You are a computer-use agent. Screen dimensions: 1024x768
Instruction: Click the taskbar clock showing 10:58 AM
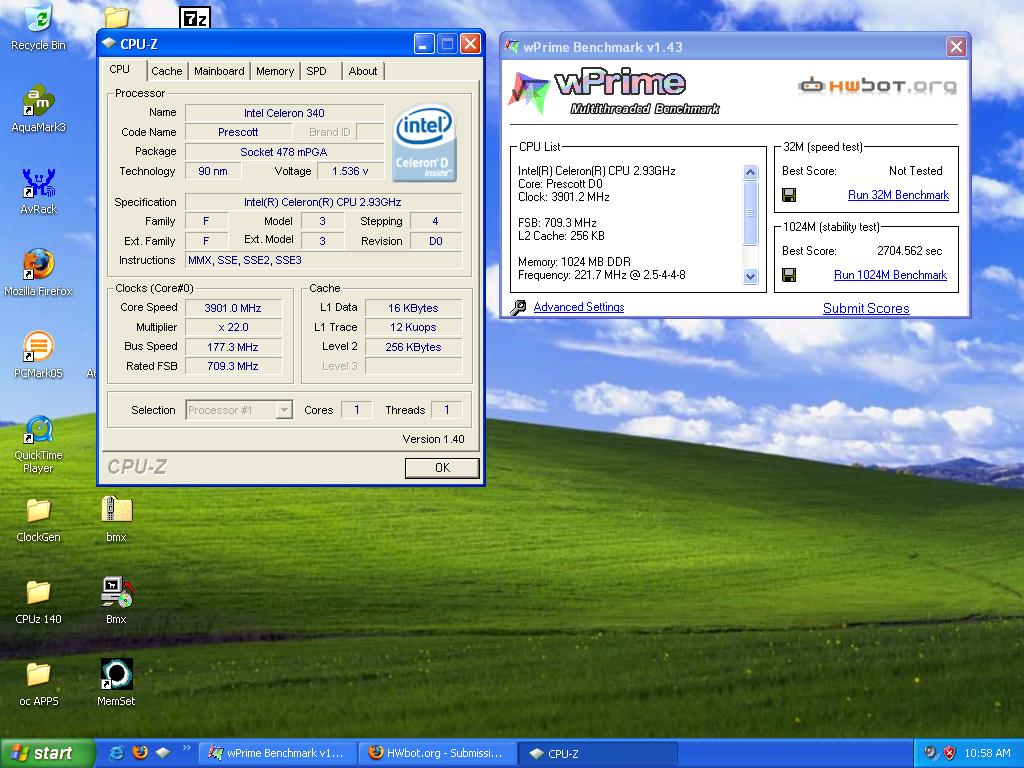point(987,753)
